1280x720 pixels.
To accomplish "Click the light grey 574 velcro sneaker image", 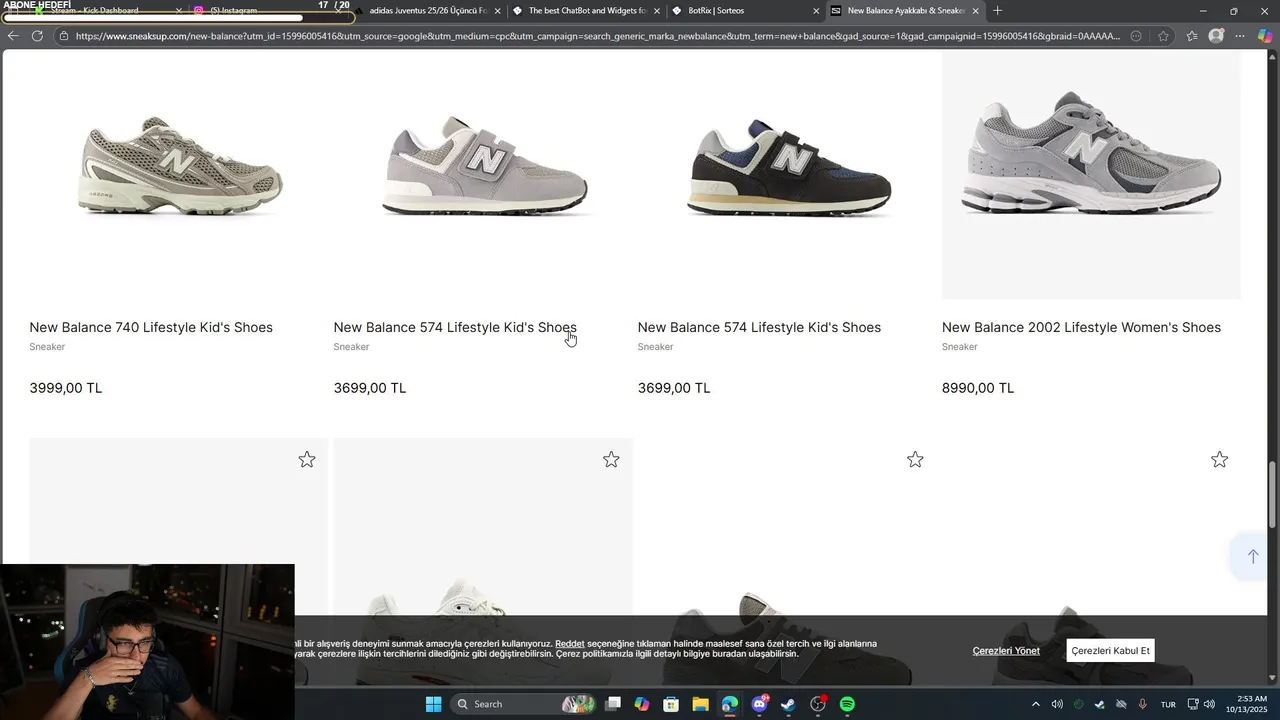I will pyautogui.click(x=484, y=166).
